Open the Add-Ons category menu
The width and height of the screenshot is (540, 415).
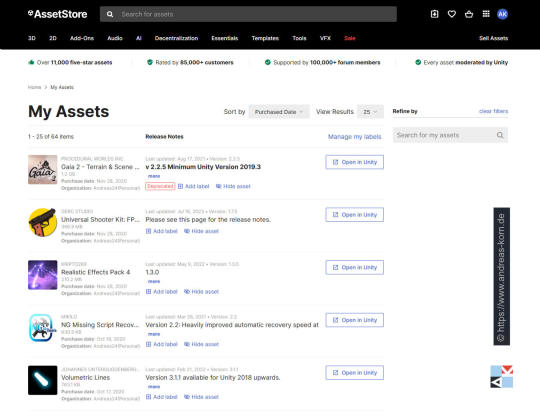[82, 38]
